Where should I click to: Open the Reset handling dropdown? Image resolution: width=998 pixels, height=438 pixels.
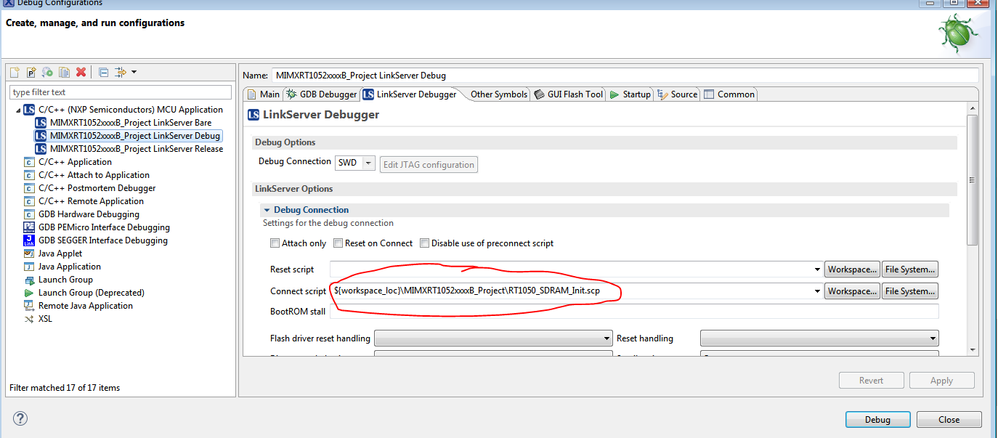pos(820,339)
